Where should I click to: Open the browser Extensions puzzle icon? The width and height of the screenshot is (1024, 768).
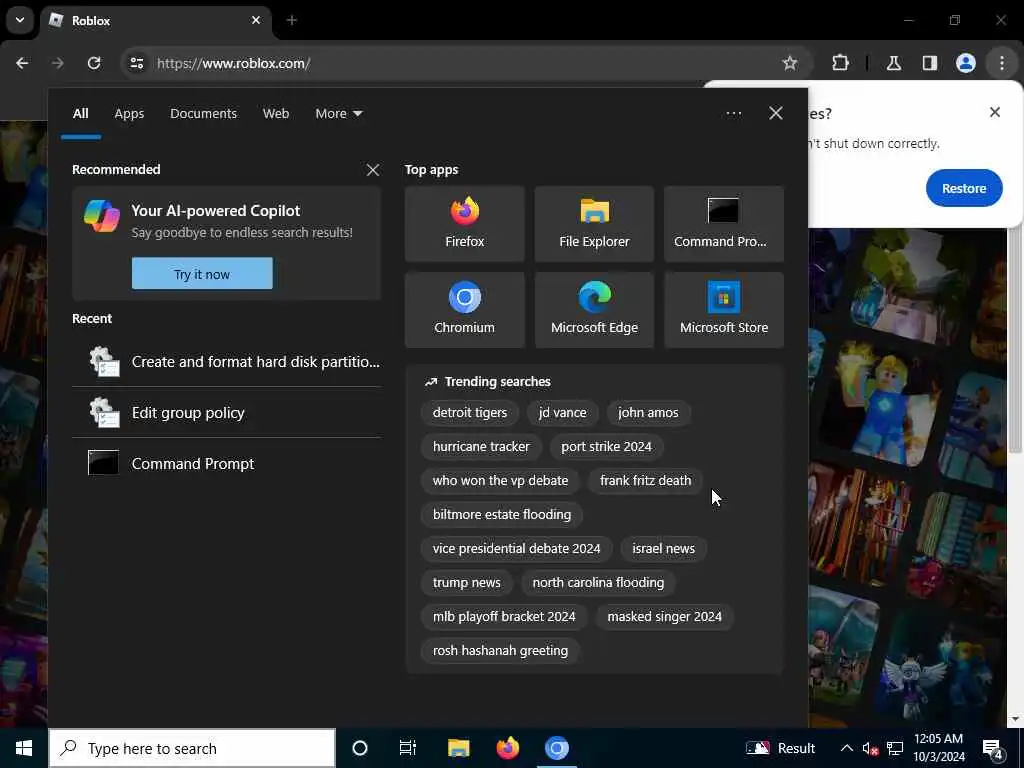[840, 63]
